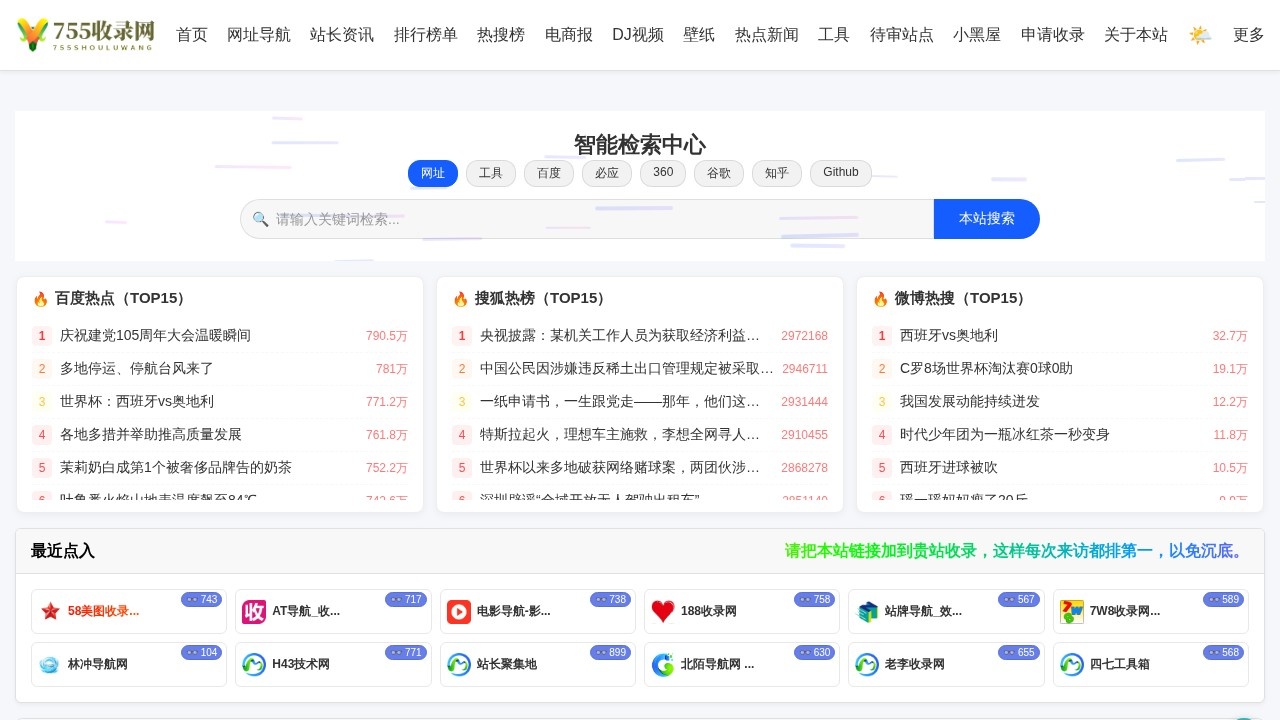
Task: Open the 首页 menu item
Action: (192, 35)
